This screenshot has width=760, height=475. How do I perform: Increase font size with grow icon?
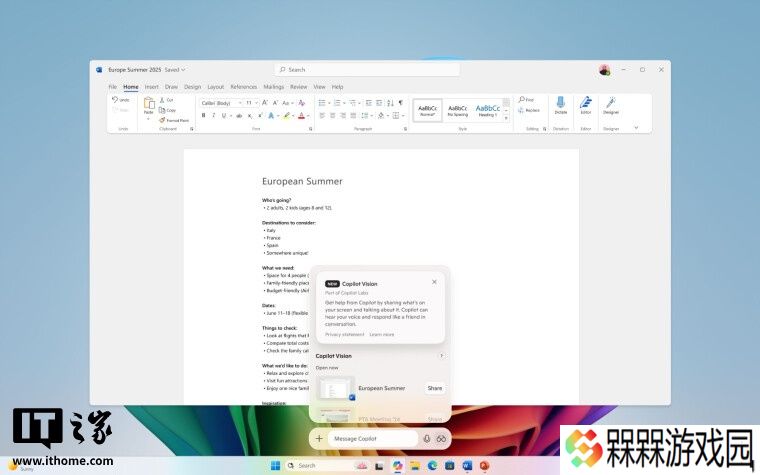click(265, 103)
